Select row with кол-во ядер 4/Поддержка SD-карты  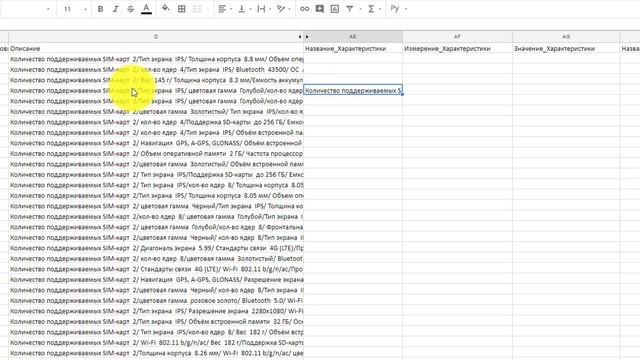(156, 122)
